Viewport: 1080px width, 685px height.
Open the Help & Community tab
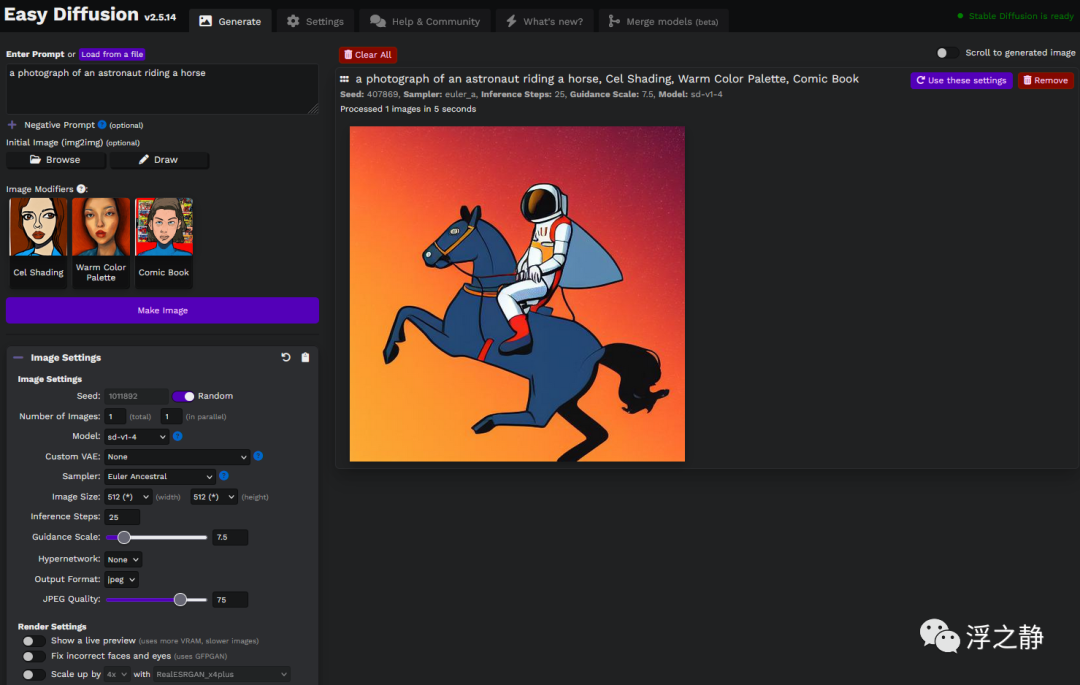tap(425, 21)
